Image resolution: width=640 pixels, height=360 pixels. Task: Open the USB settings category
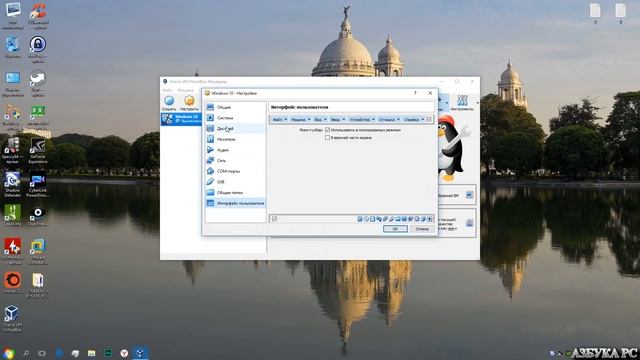[235, 182]
